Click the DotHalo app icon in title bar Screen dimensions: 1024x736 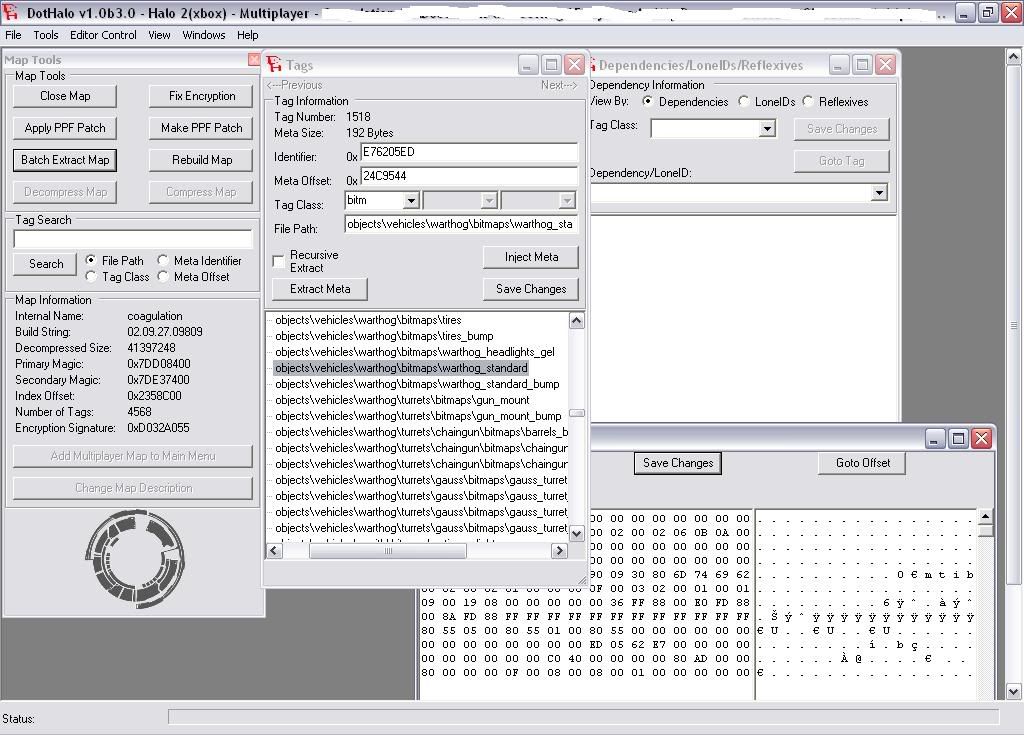coord(11,11)
